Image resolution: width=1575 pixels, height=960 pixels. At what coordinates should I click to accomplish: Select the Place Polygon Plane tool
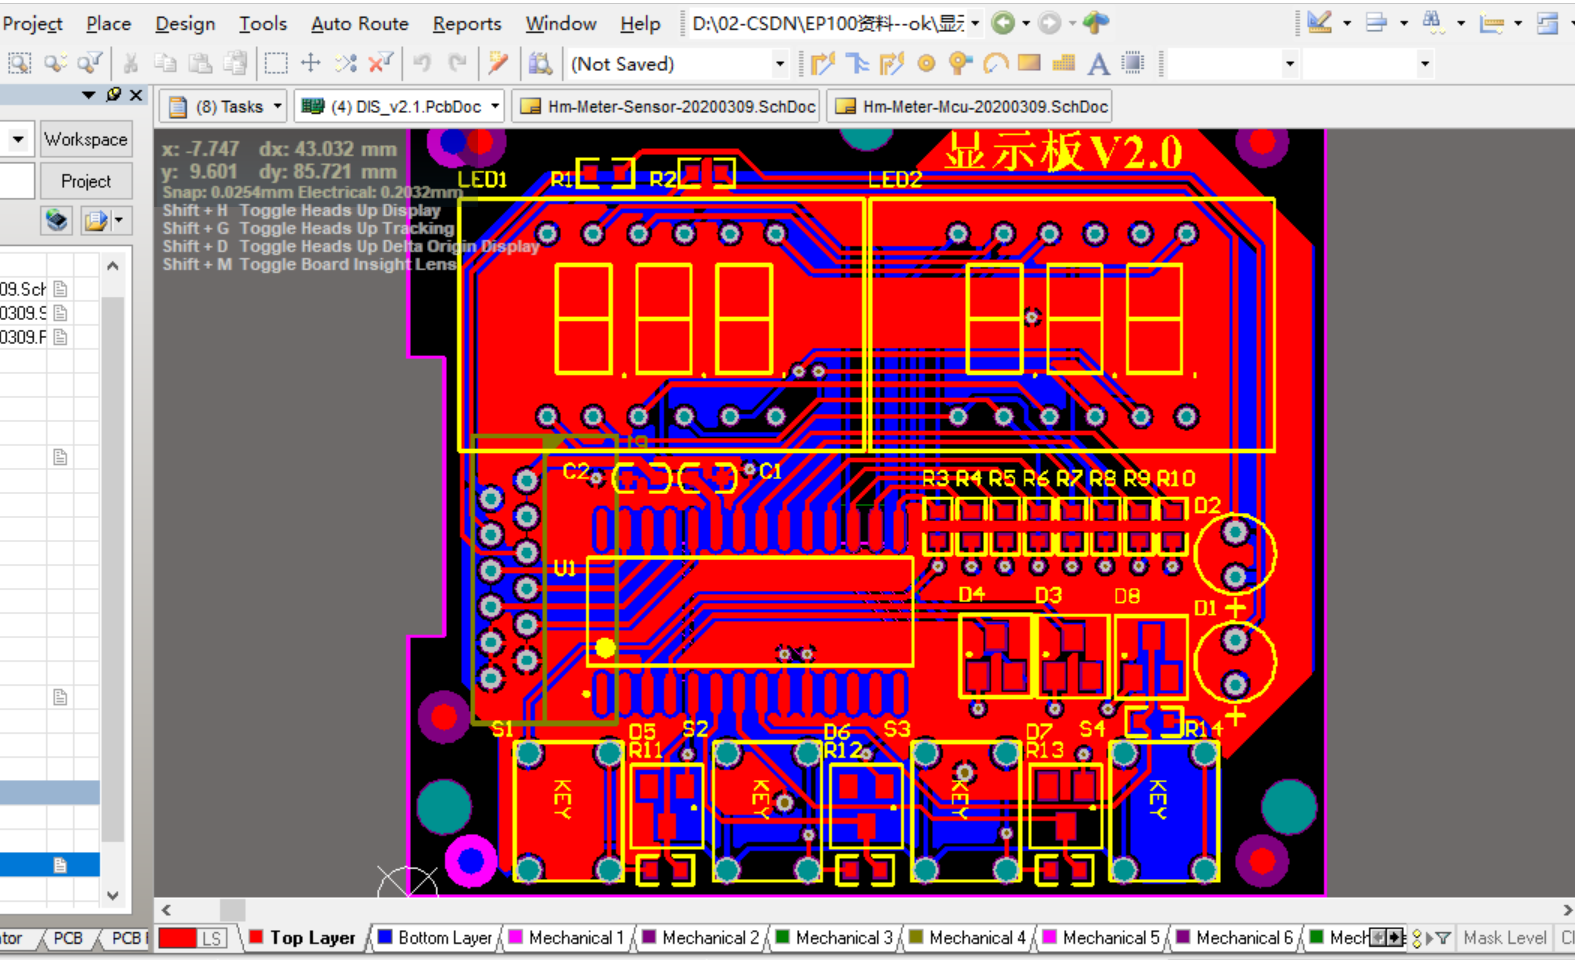pos(1064,64)
